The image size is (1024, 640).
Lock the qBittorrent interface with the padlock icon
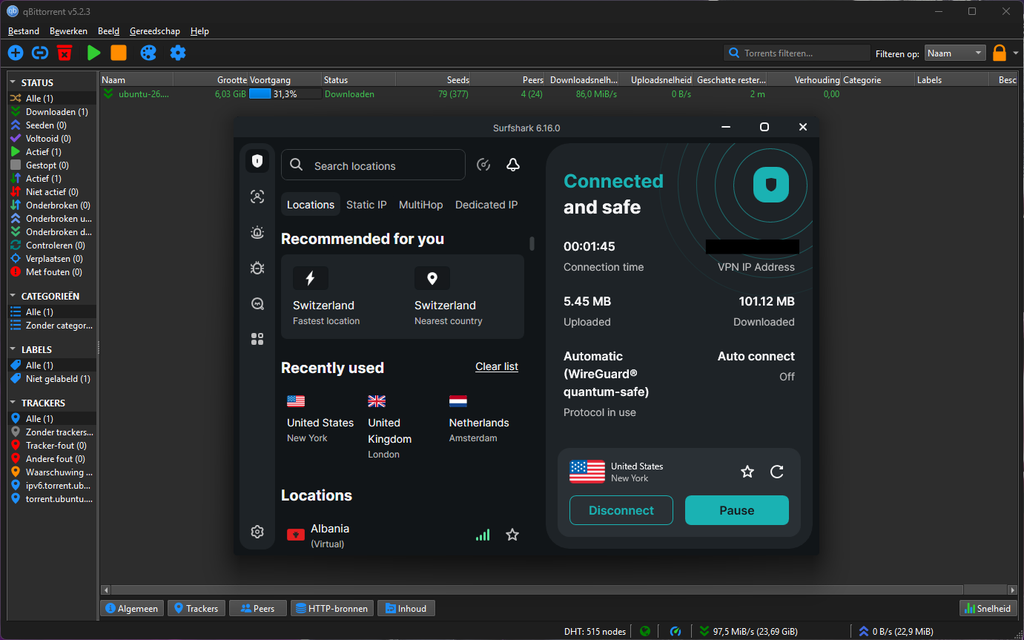[999, 53]
